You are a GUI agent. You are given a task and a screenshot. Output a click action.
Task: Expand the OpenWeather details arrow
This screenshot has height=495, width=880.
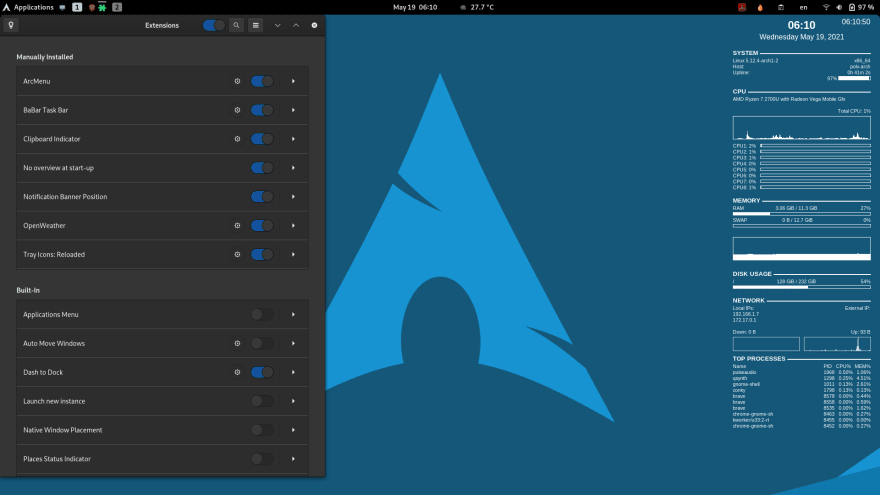293,226
